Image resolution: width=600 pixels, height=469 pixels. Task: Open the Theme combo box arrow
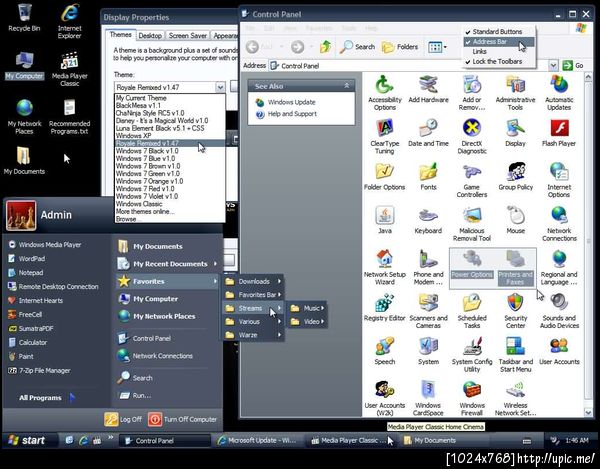(220, 87)
